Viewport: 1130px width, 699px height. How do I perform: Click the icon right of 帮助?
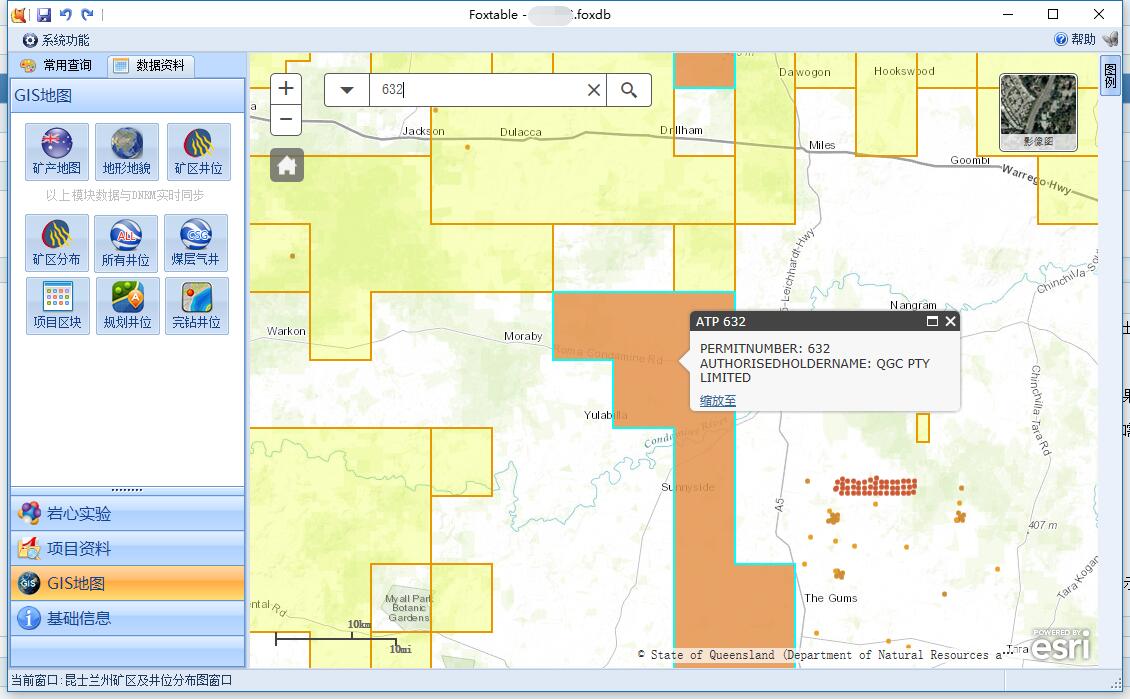tap(1111, 40)
